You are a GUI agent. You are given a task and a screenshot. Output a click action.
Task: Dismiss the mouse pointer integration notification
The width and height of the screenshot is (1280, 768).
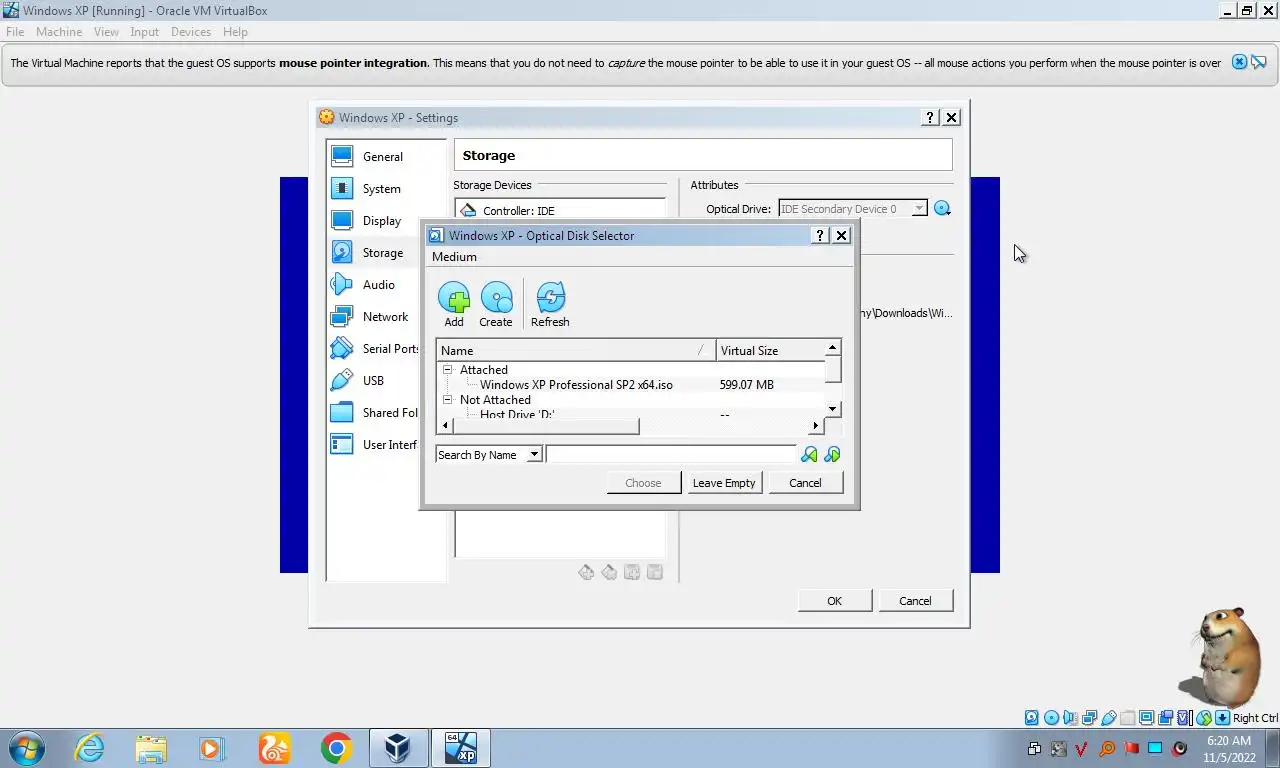pyautogui.click(x=1239, y=62)
